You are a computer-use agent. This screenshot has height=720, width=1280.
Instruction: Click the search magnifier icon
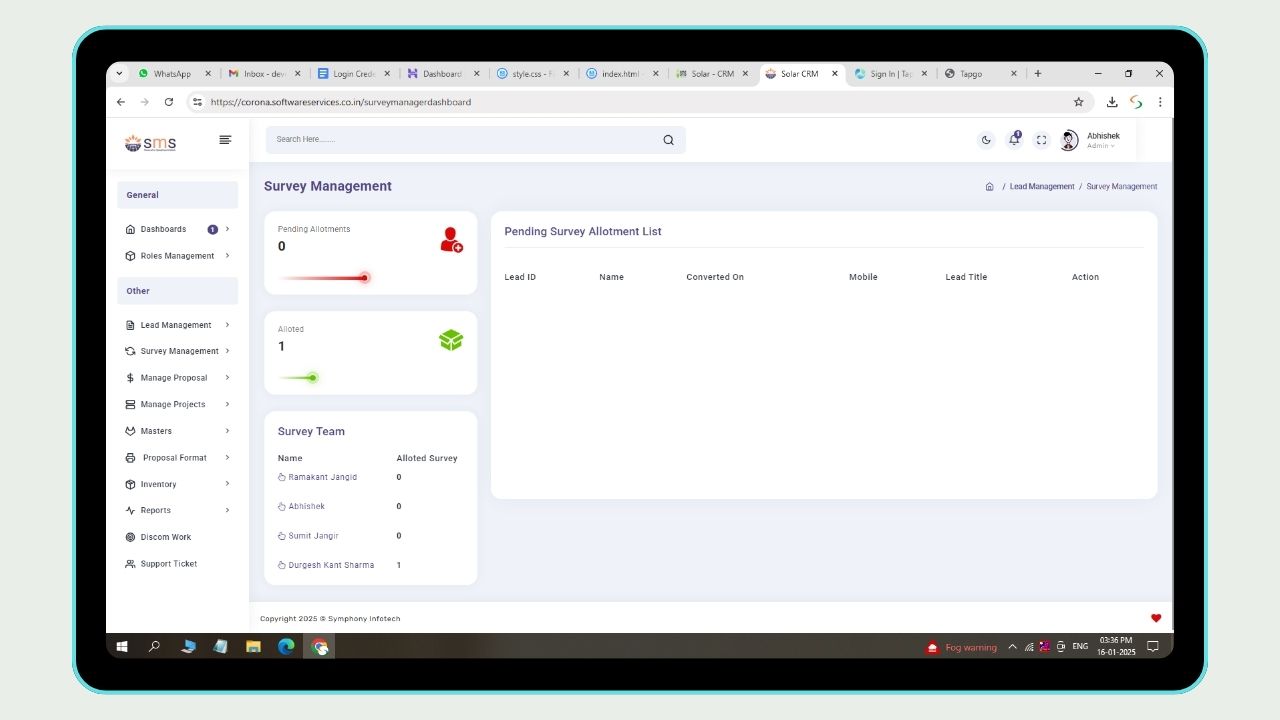click(x=668, y=140)
